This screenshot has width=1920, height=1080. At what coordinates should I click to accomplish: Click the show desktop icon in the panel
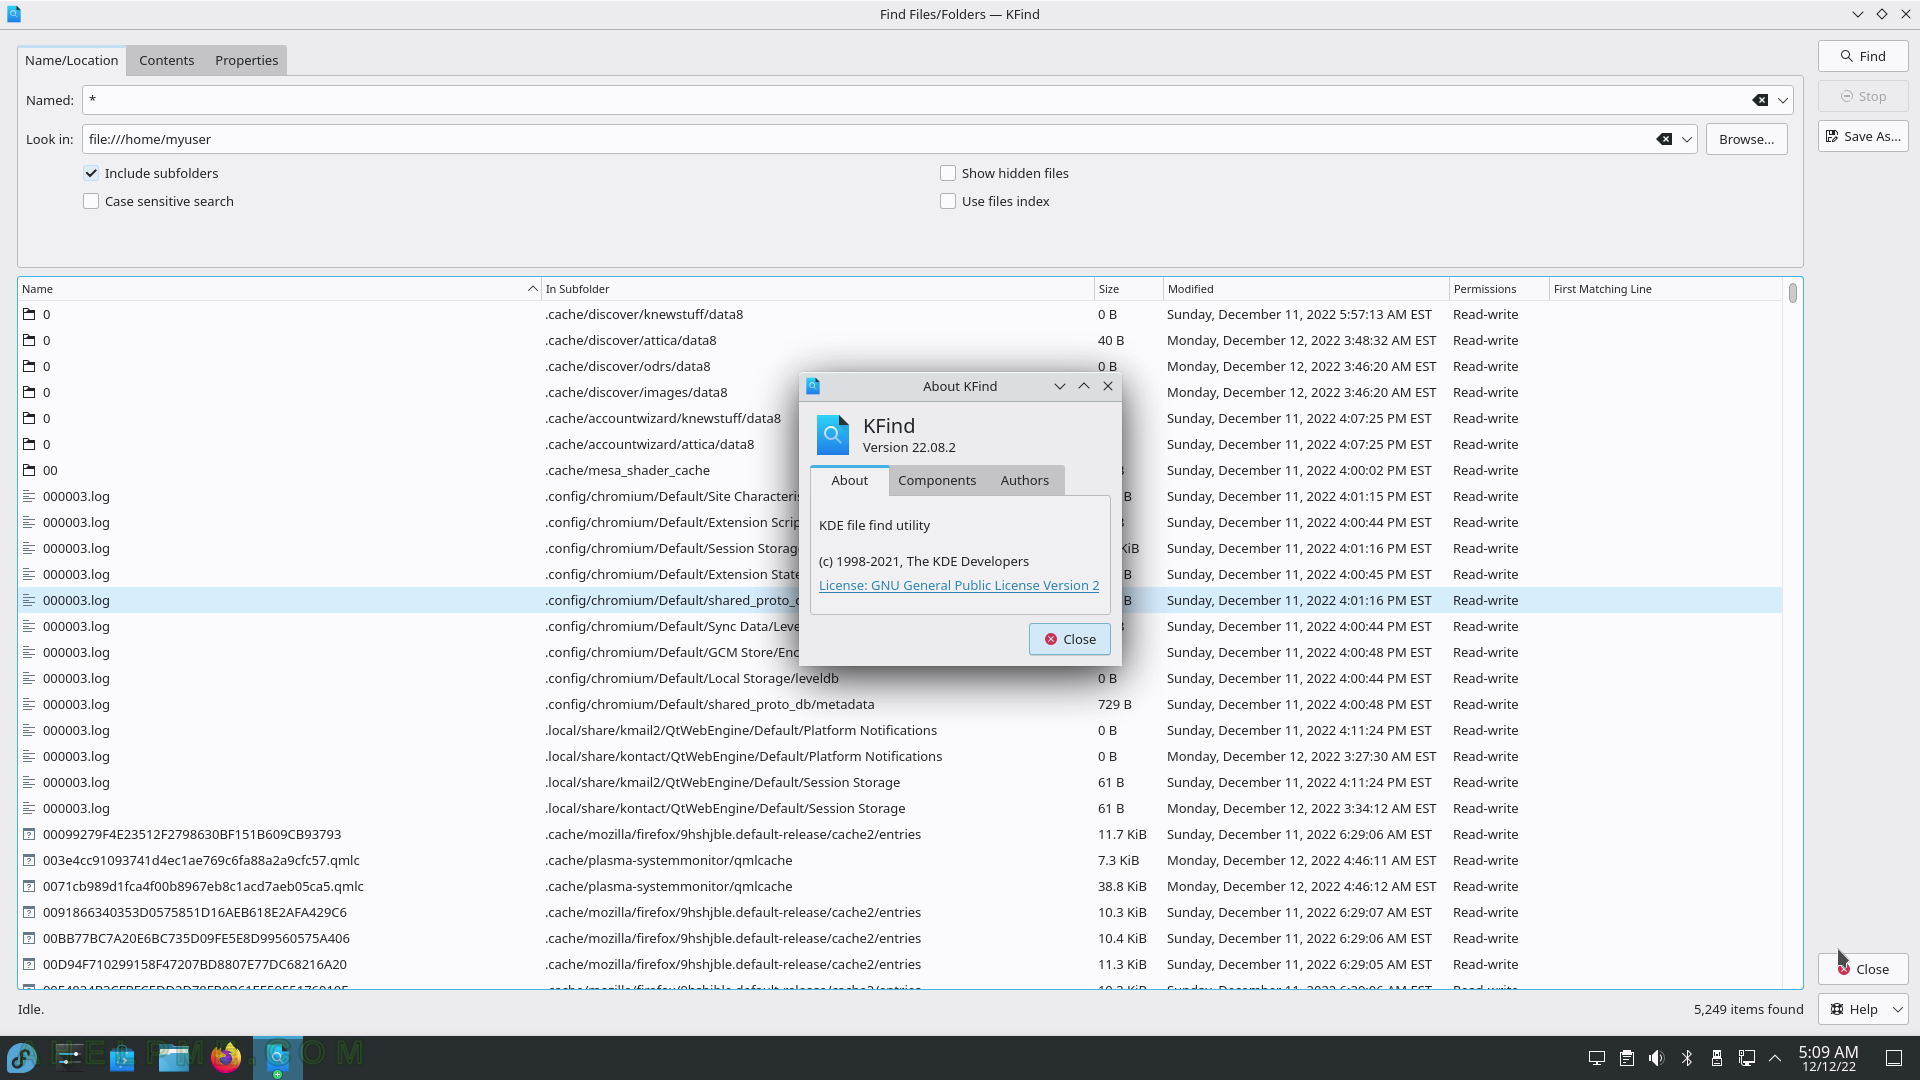click(1894, 1058)
